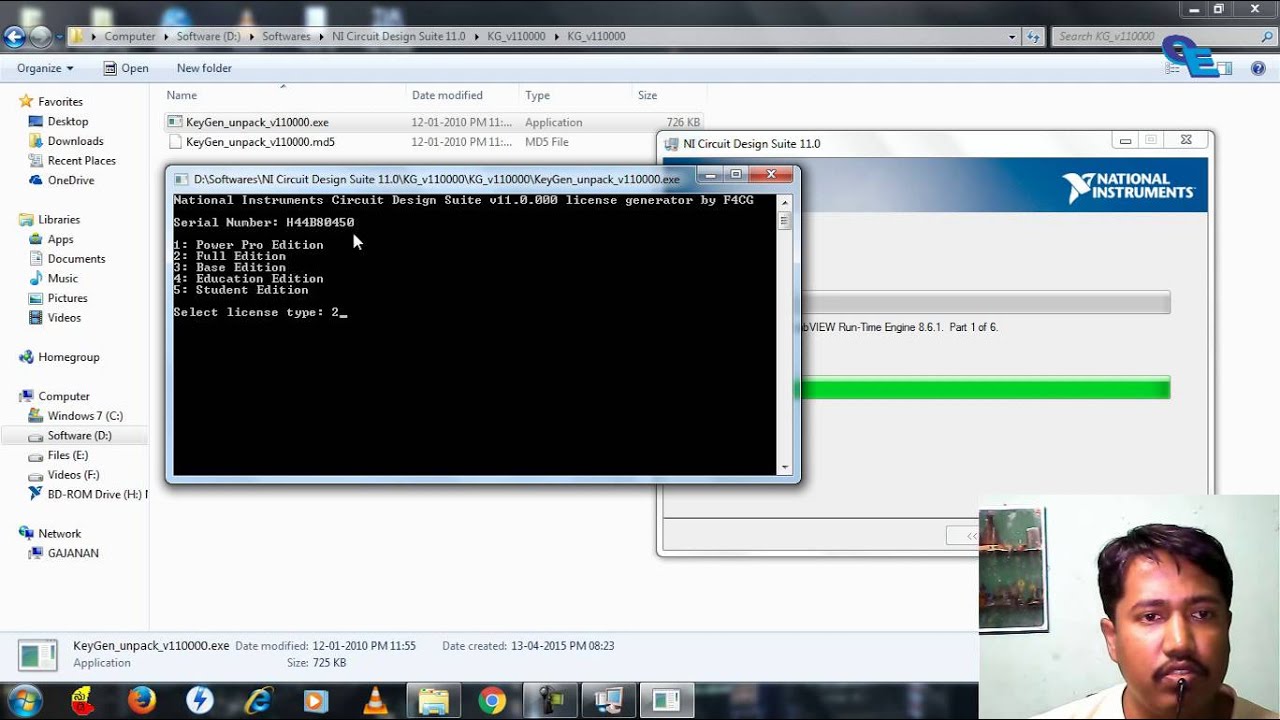Open OneDrive in the navigation pane

(x=70, y=180)
